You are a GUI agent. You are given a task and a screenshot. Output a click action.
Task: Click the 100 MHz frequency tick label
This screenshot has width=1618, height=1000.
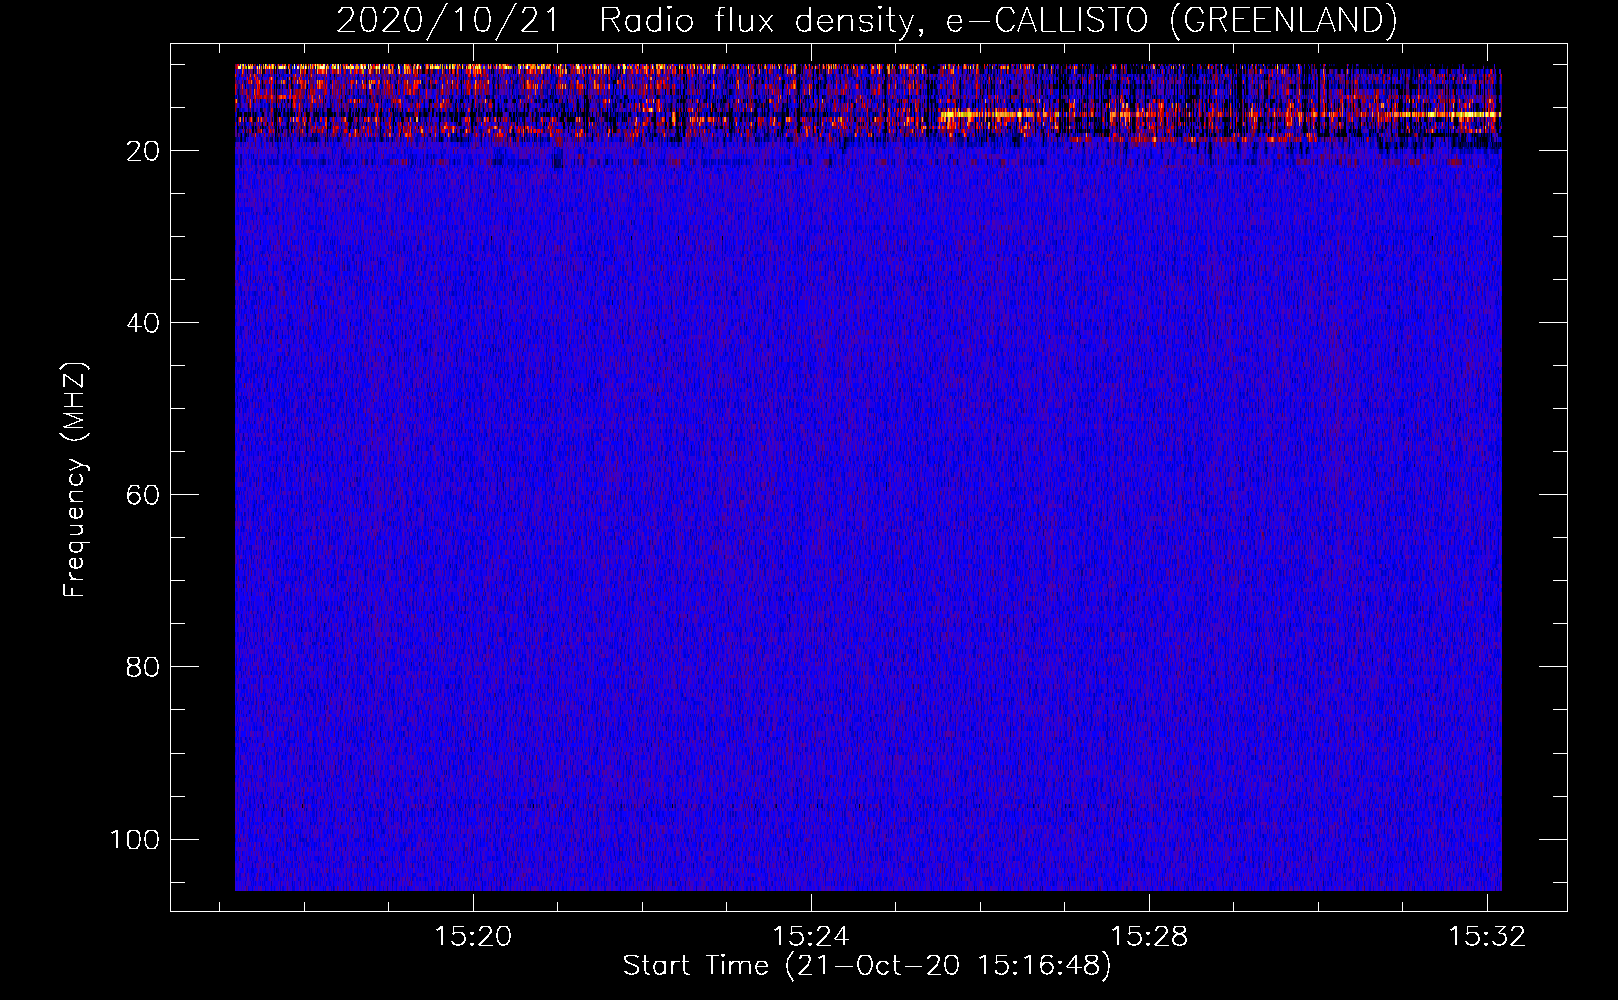[135, 839]
